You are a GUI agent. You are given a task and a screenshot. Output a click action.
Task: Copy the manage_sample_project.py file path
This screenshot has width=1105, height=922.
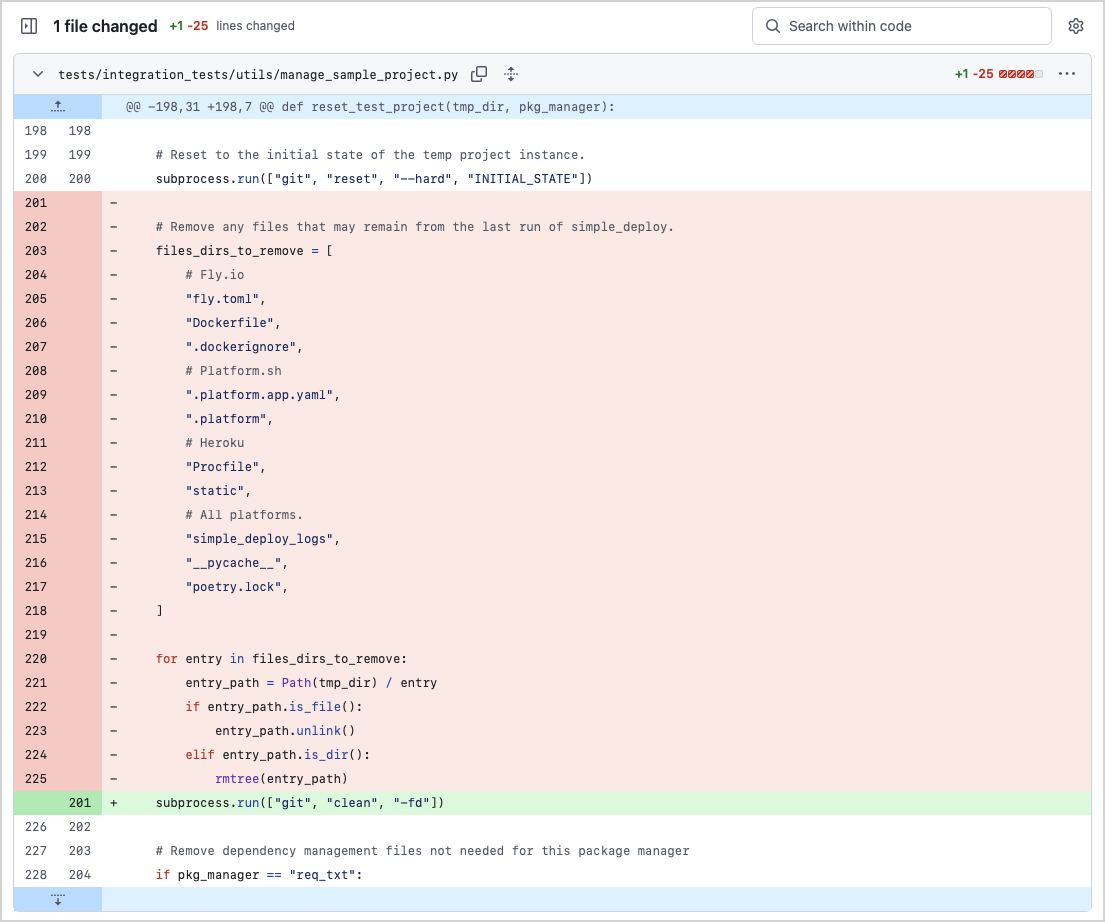point(479,73)
